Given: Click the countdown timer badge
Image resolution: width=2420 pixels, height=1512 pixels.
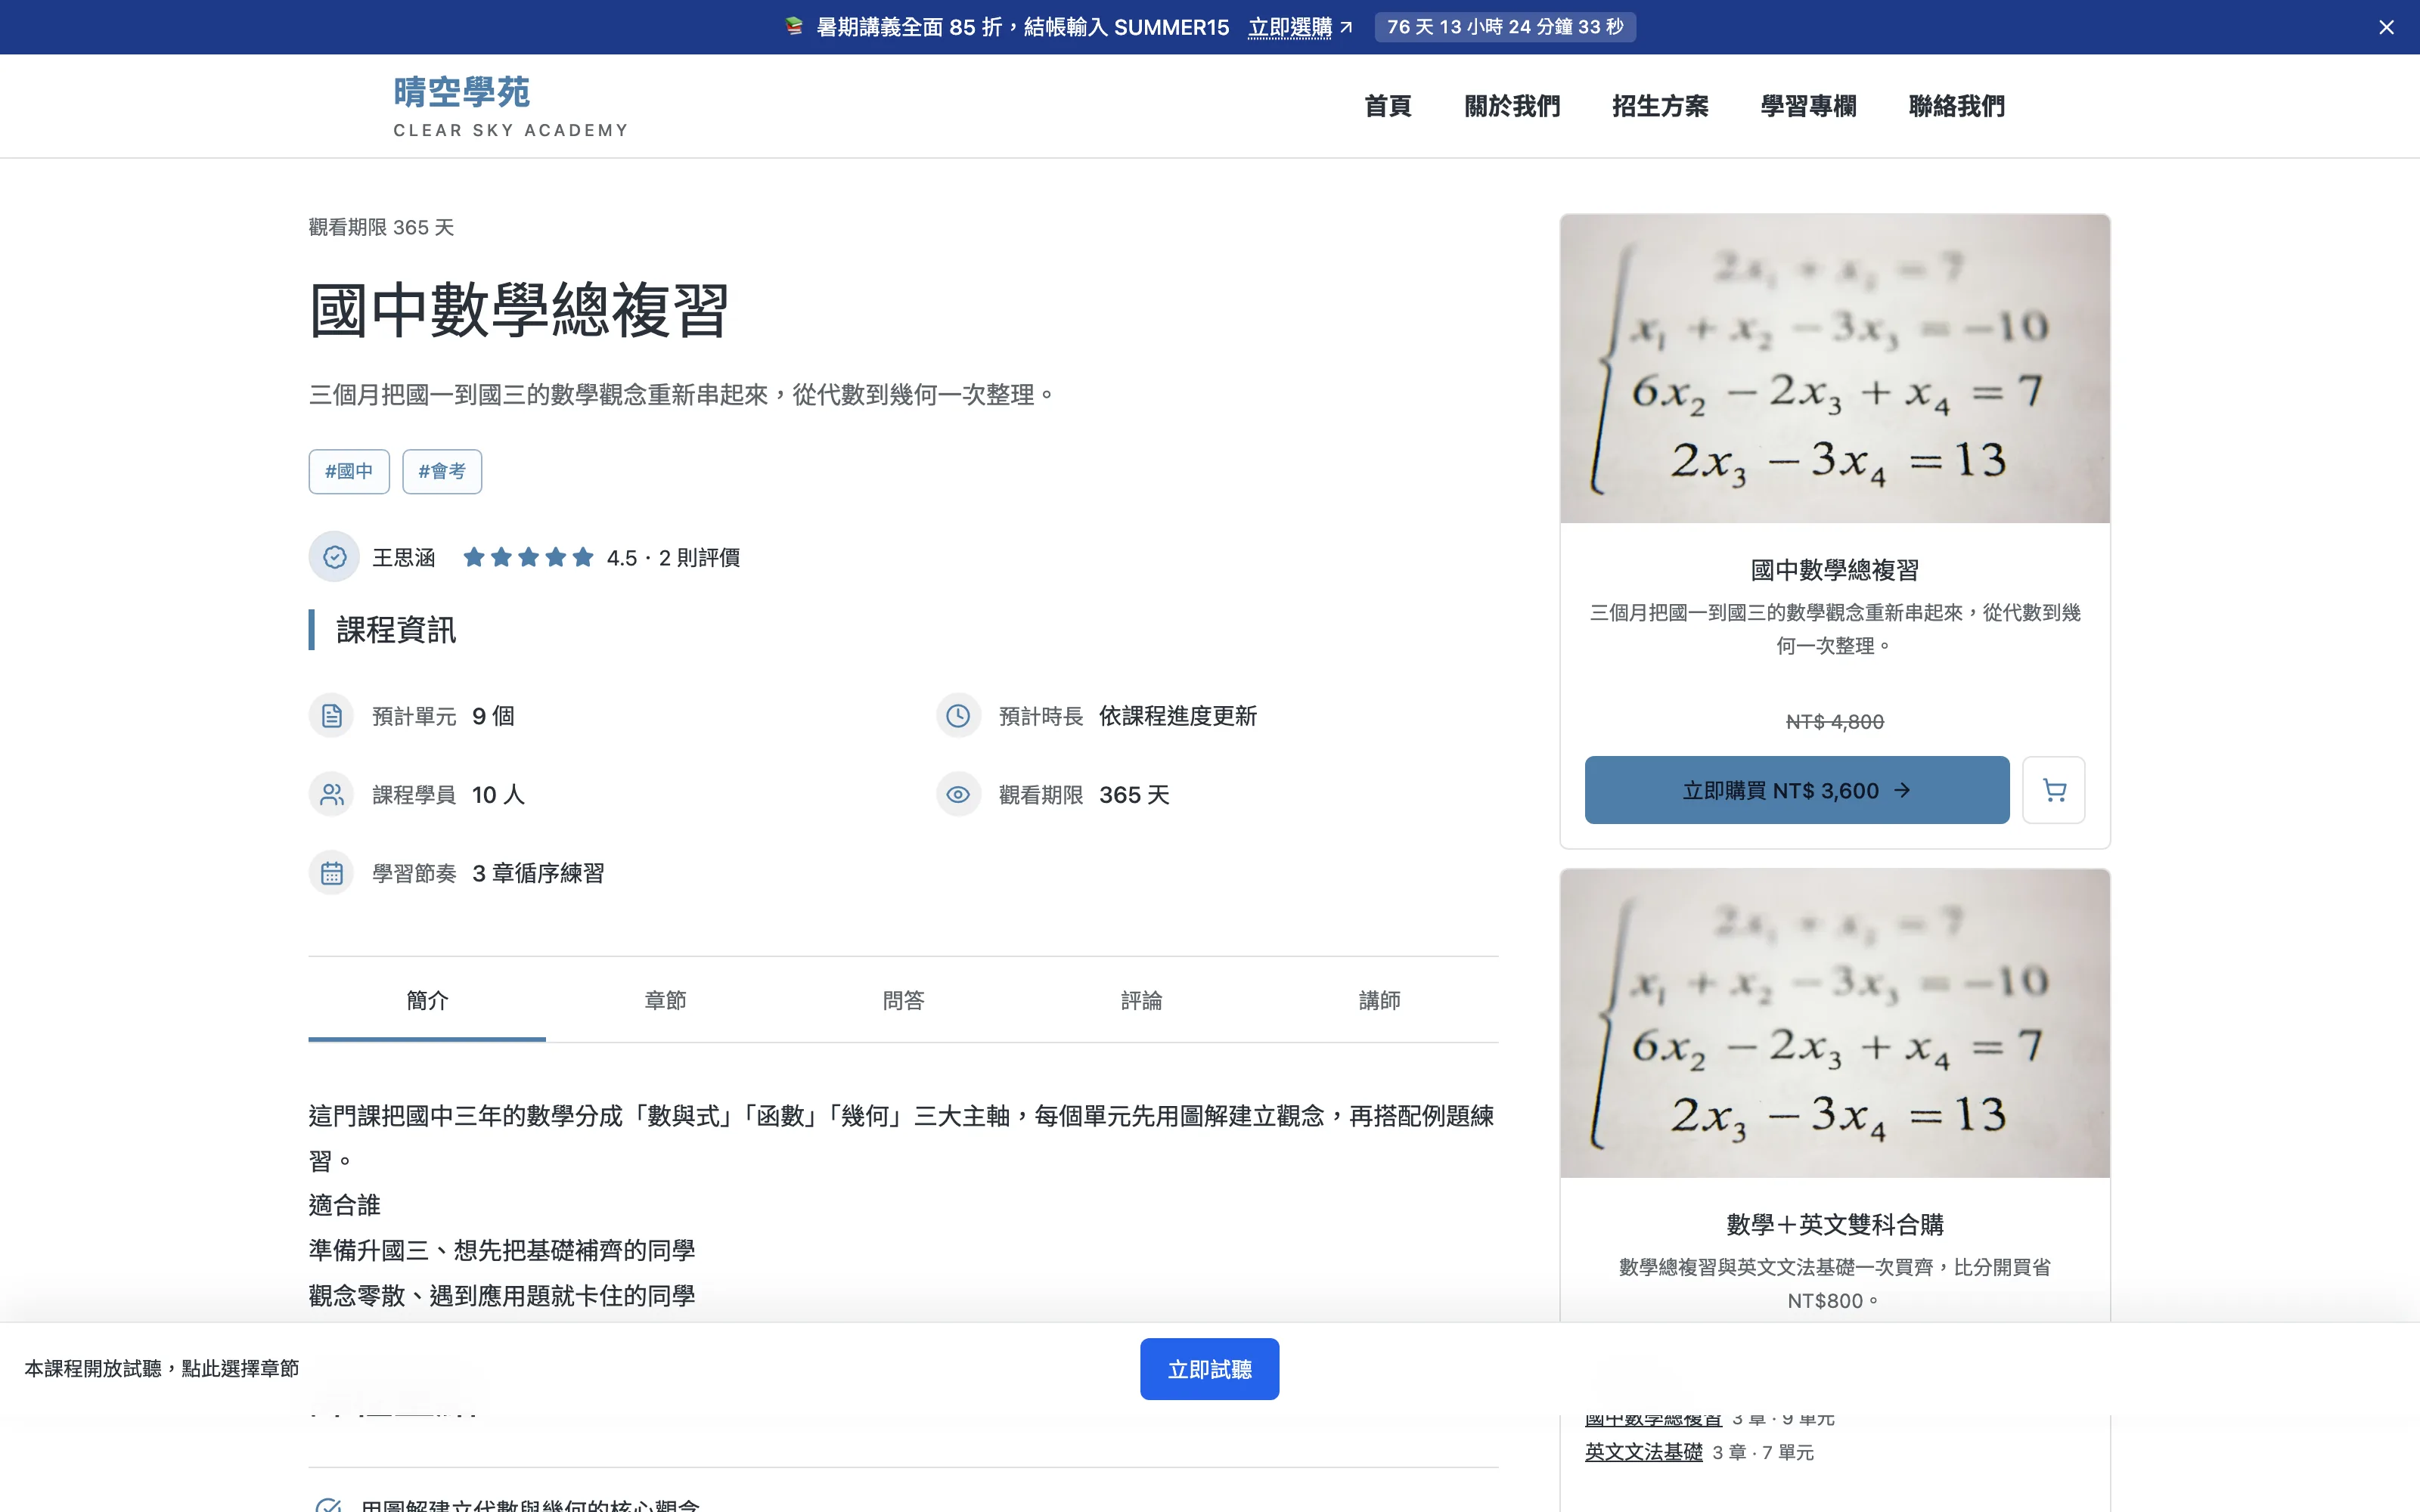Looking at the screenshot, I should click(1505, 27).
